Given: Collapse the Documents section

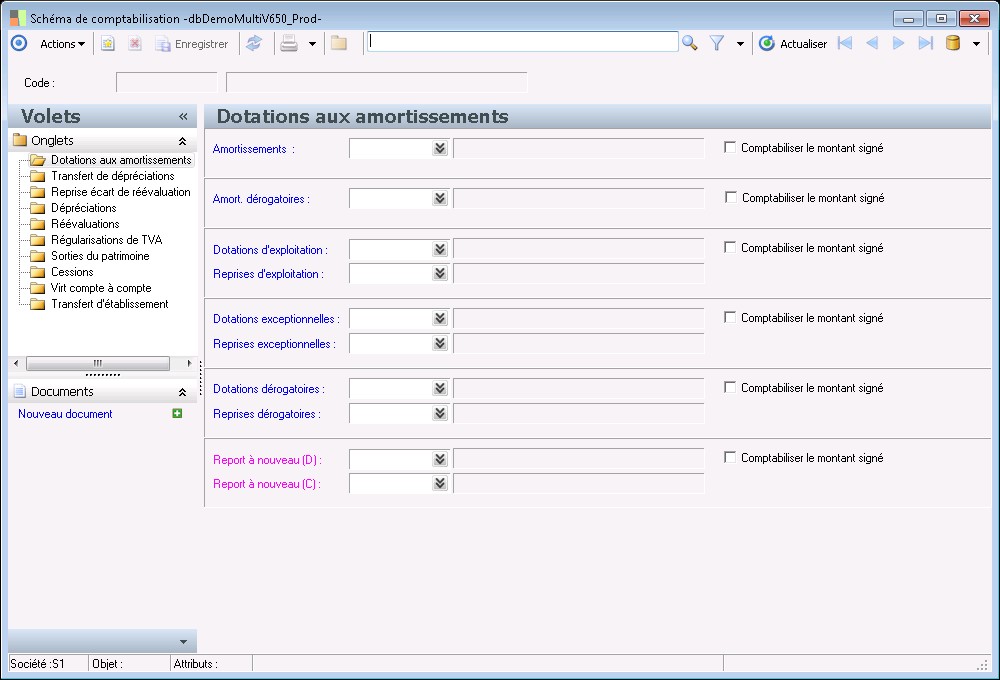Looking at the screenshot, I should [182, 392].
